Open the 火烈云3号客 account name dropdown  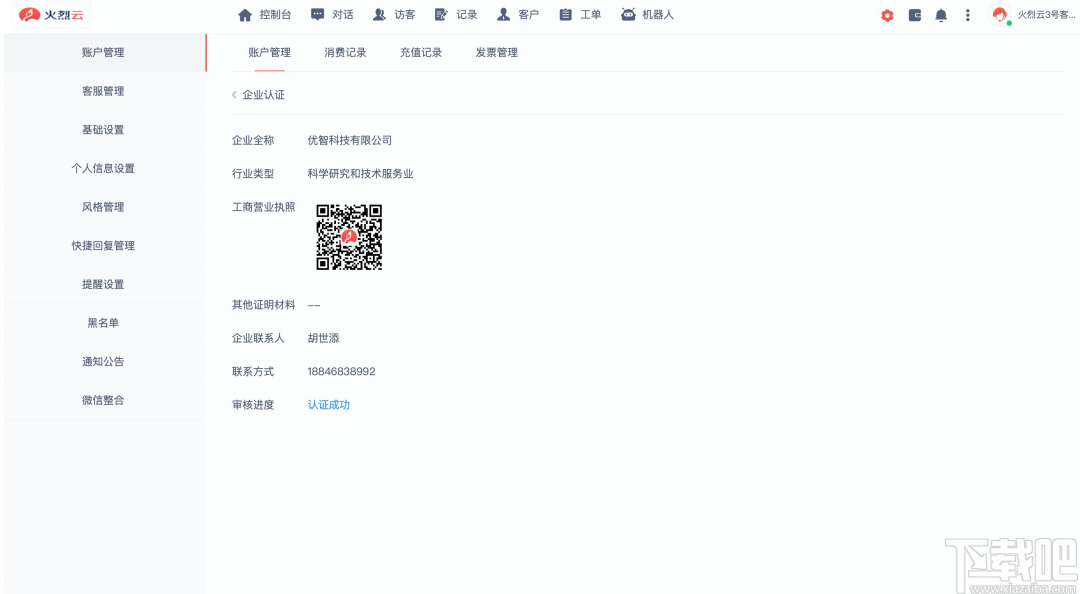click(1046, 14)
